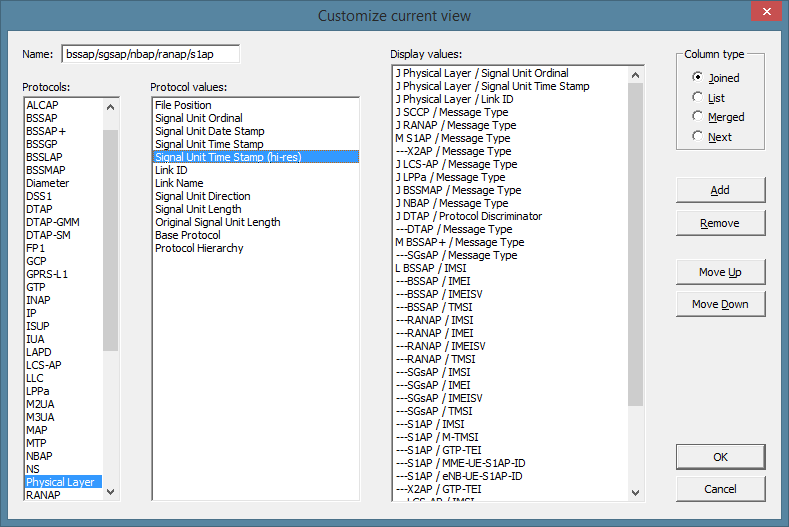
Task: Select ---S1AP / M-TMSI display value
Action: (510, 437)
